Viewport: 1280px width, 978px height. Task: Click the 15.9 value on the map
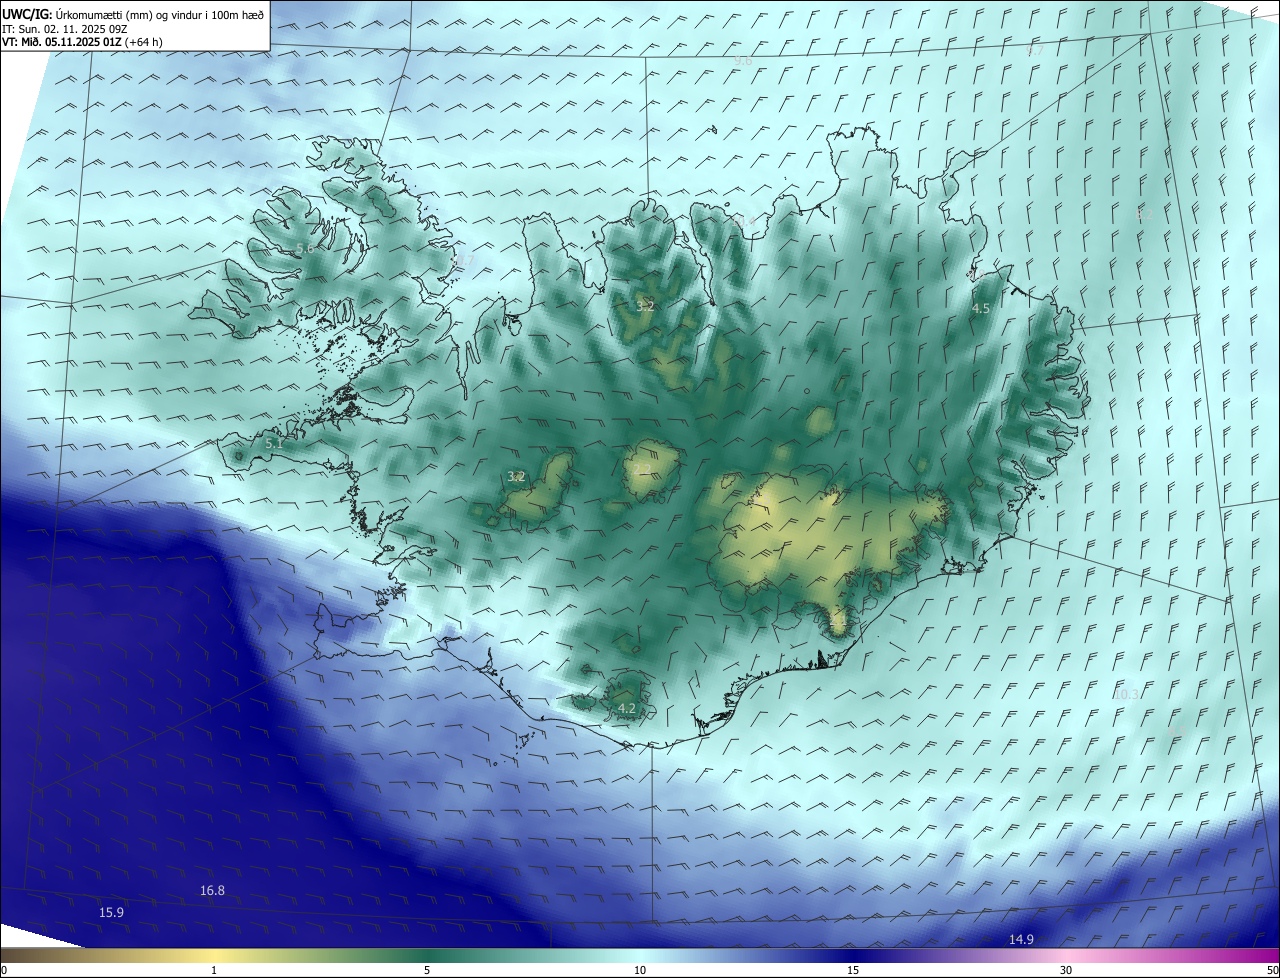coord(111,912)
